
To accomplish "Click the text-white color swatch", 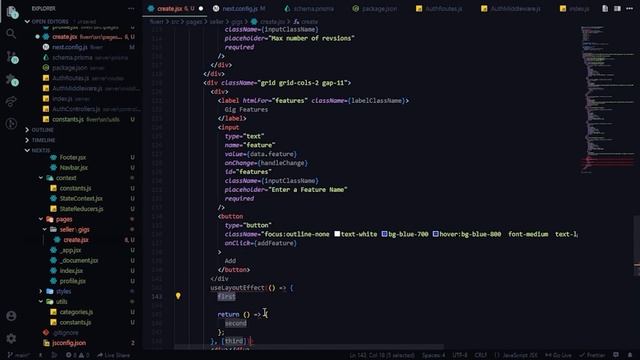I will click(337, 234).
